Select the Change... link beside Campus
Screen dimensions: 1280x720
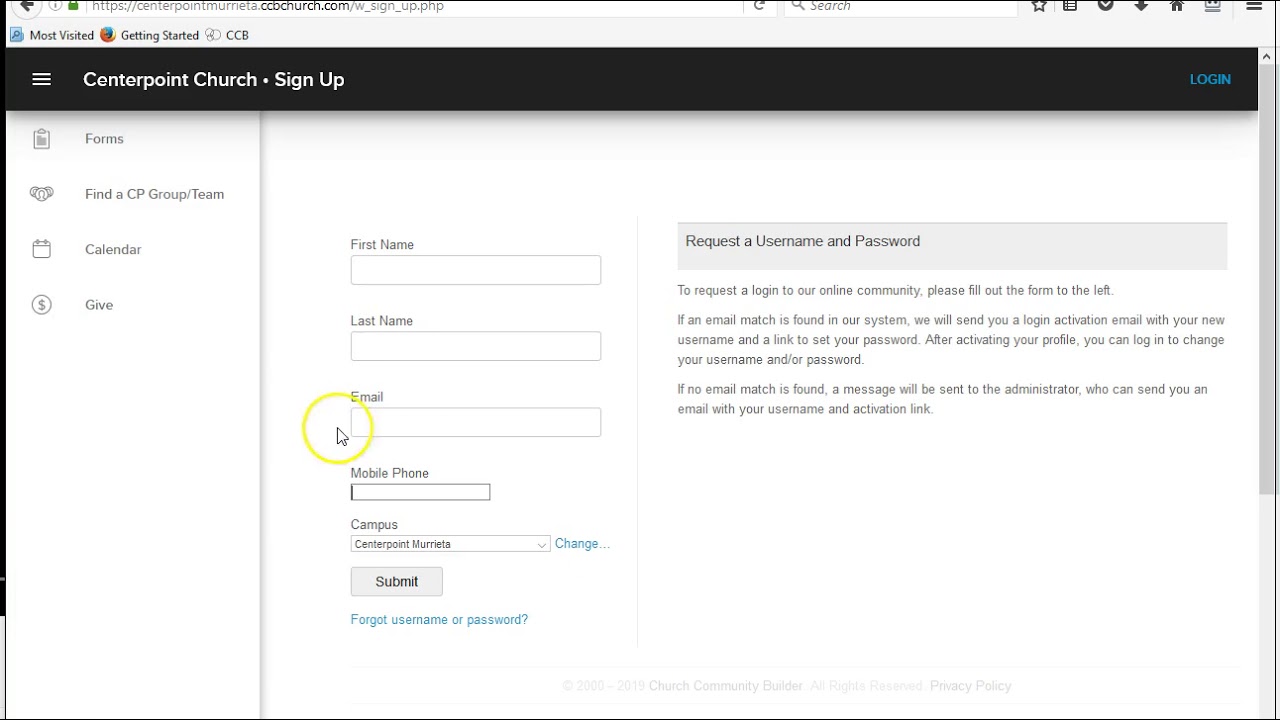coord(582,544)
